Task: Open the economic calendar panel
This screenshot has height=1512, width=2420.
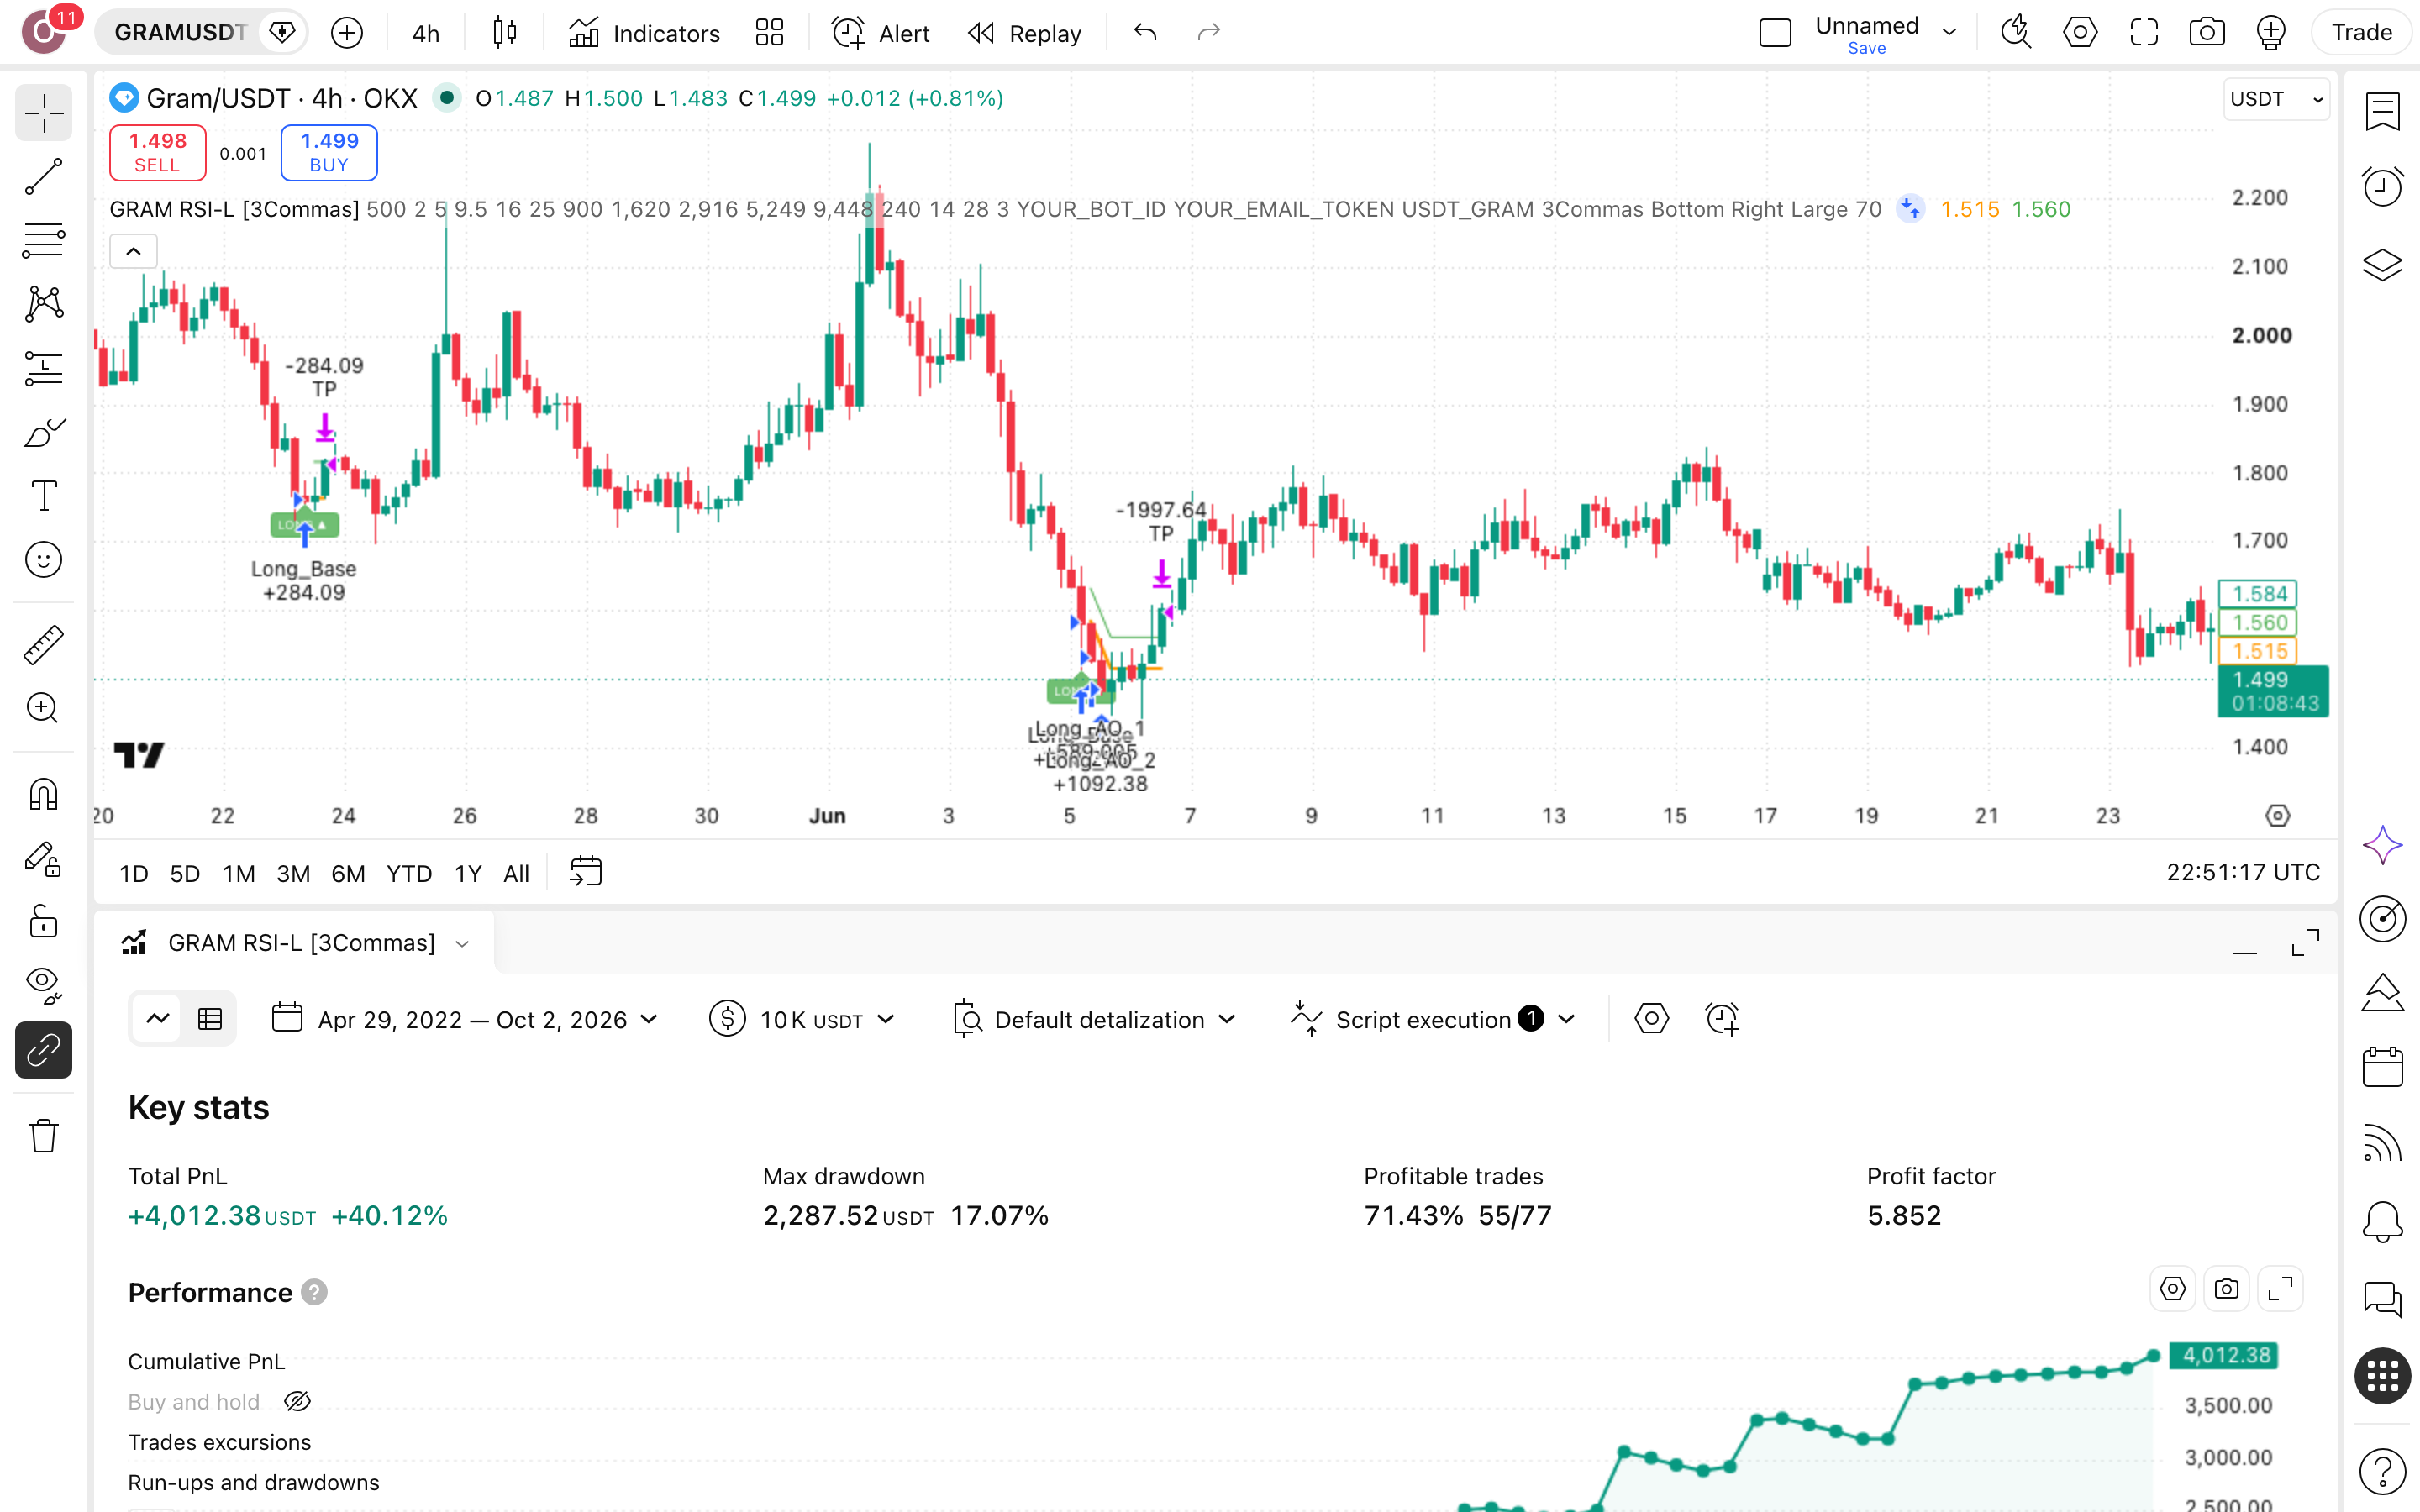Action: 2382,1067
